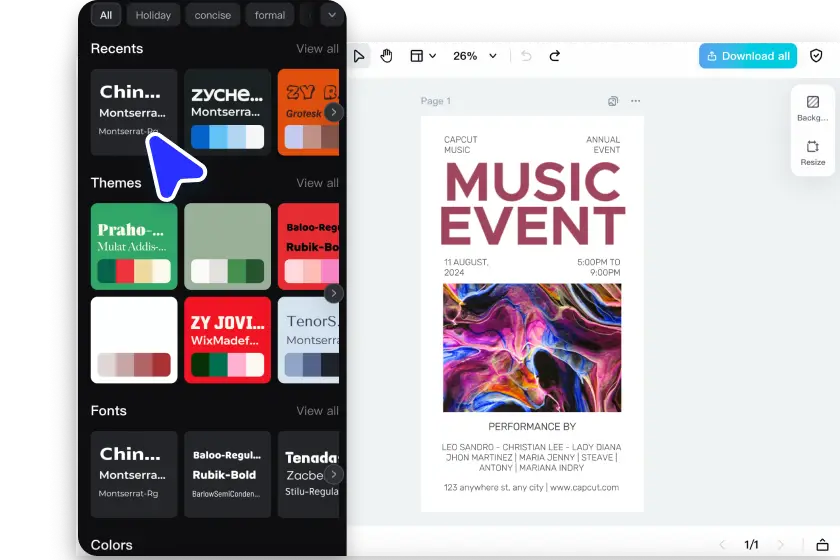The width and height of the screenshot is (840, 560).
Task: Select the formal filter tab
Action: (x=270, y=15)
